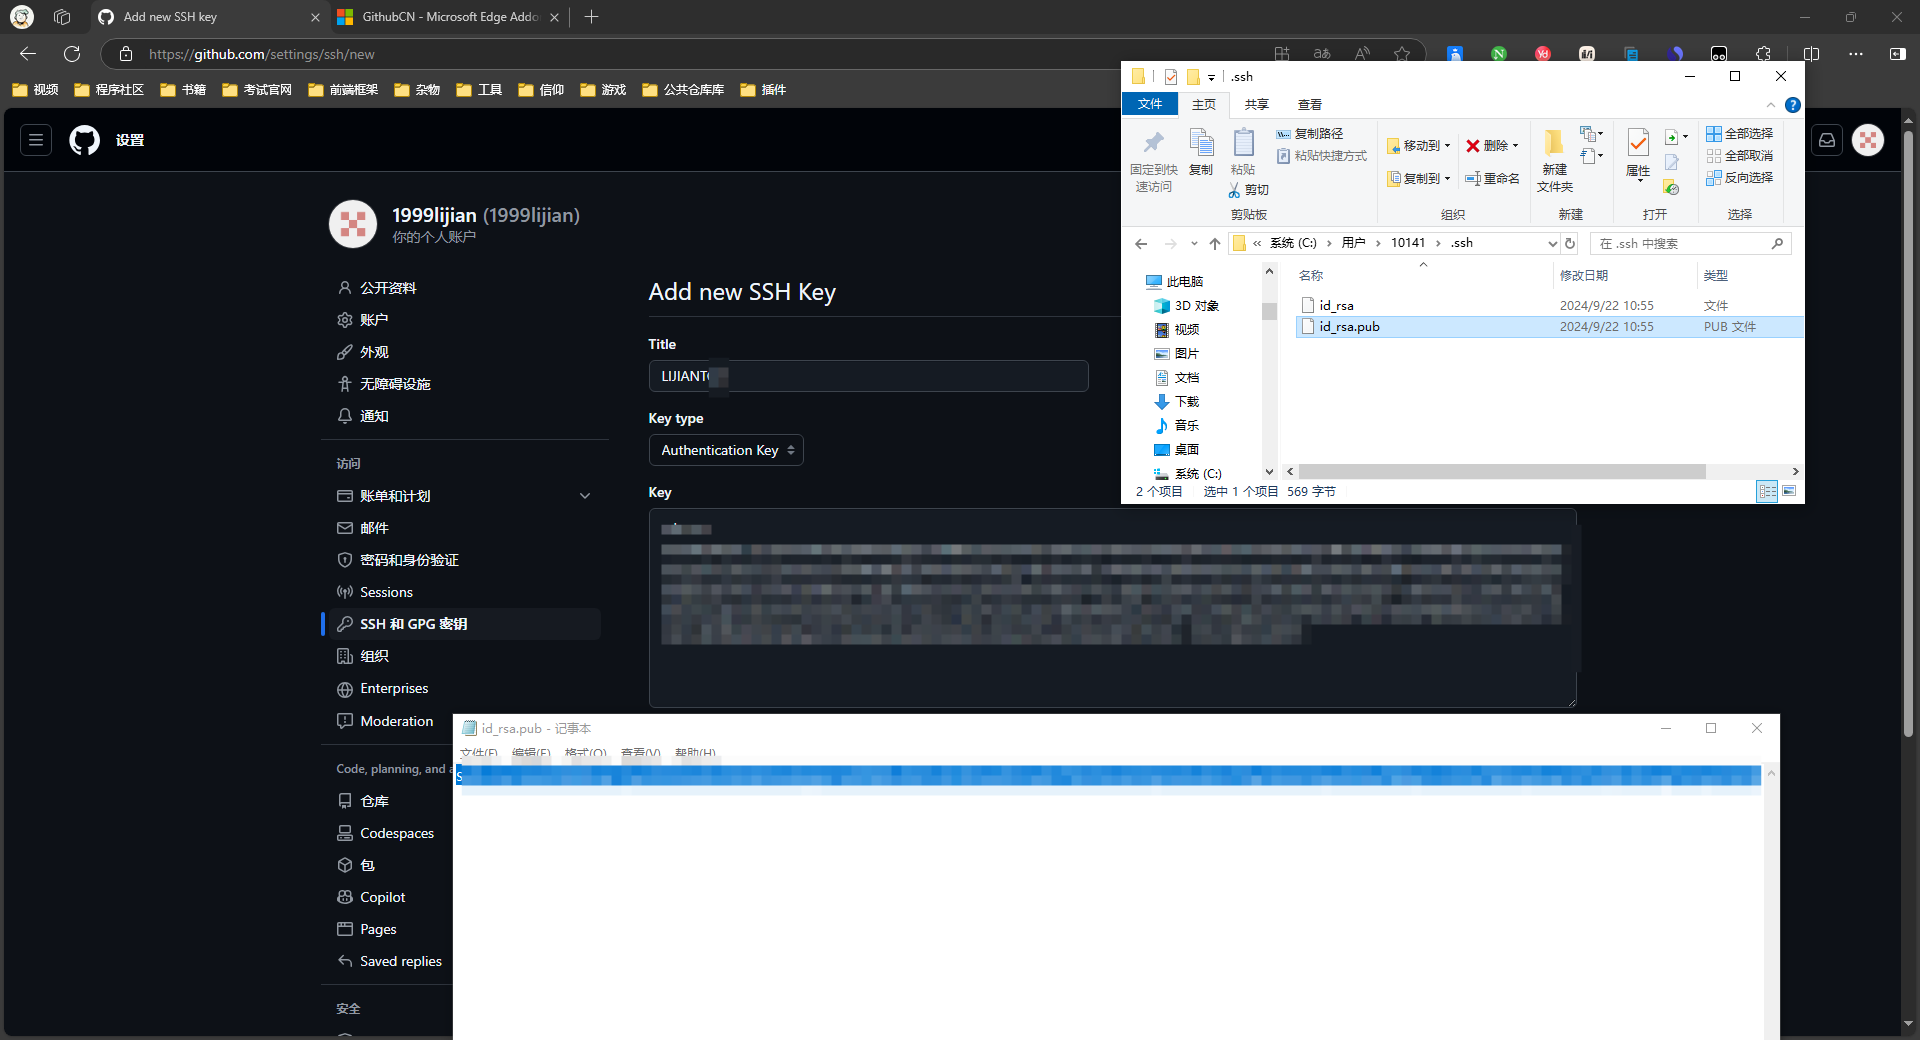Open Edge split screen button

[1811, 54]
